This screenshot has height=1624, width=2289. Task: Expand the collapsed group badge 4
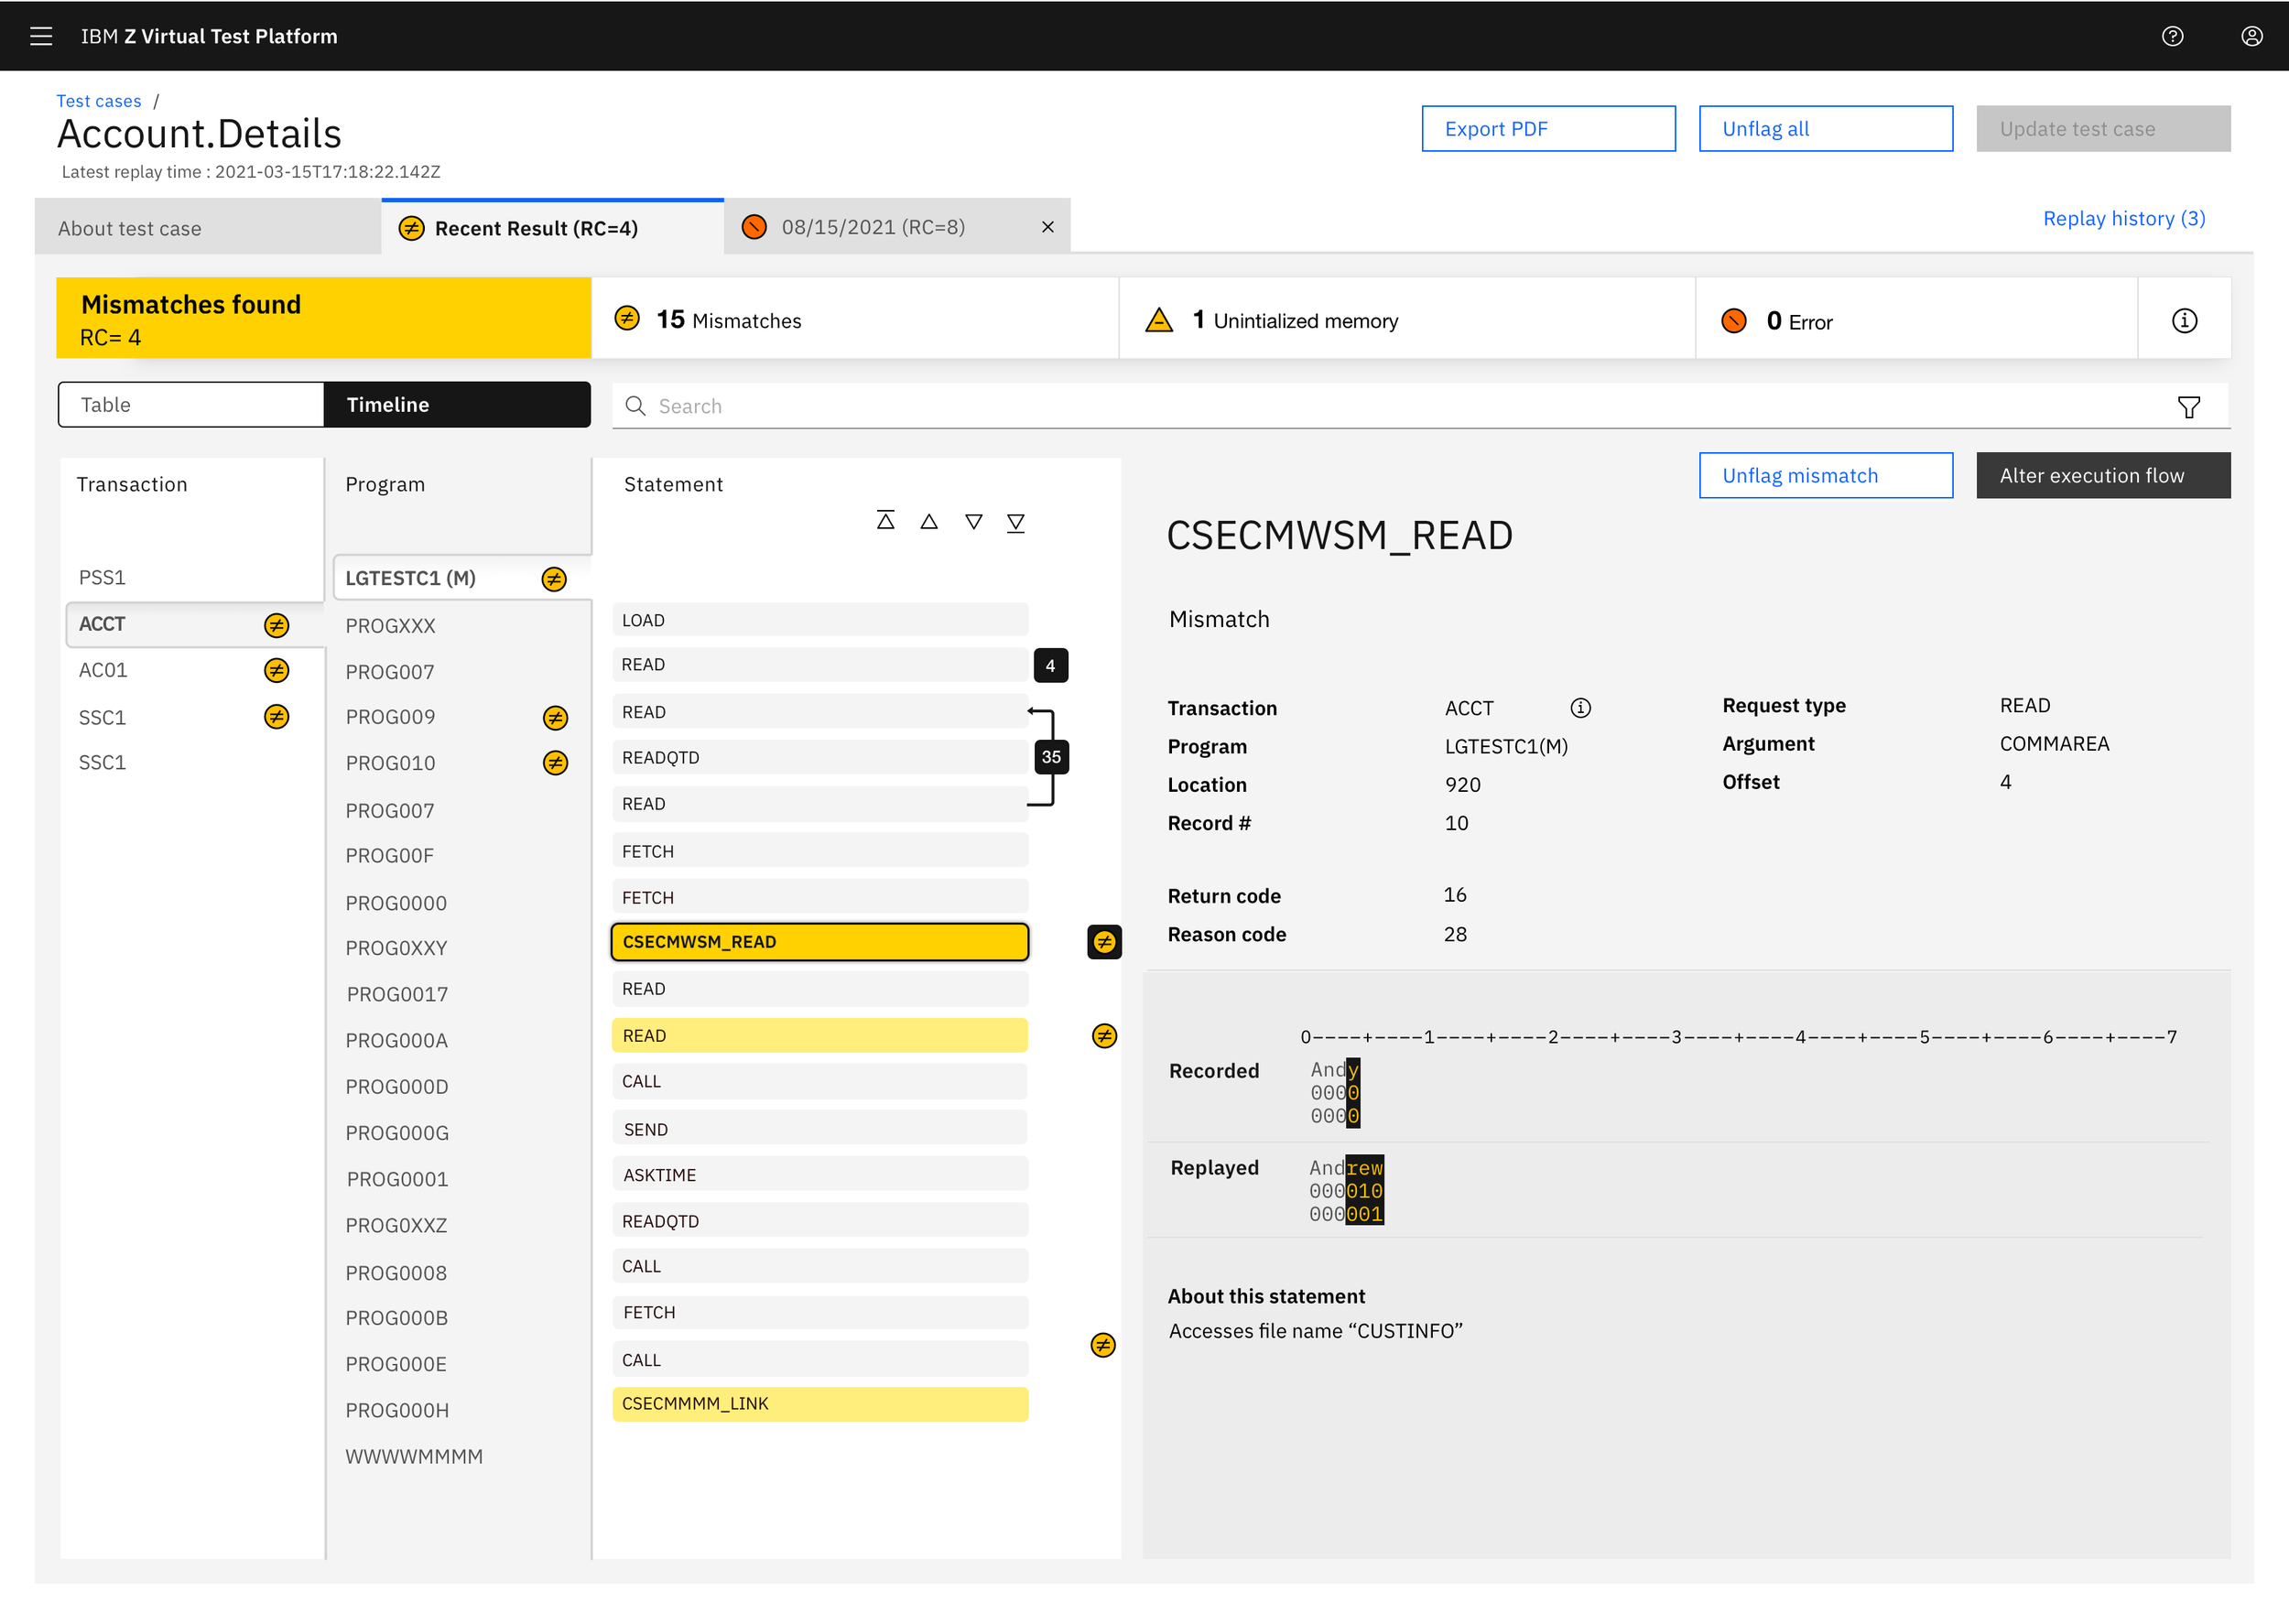pos(1050,665)
